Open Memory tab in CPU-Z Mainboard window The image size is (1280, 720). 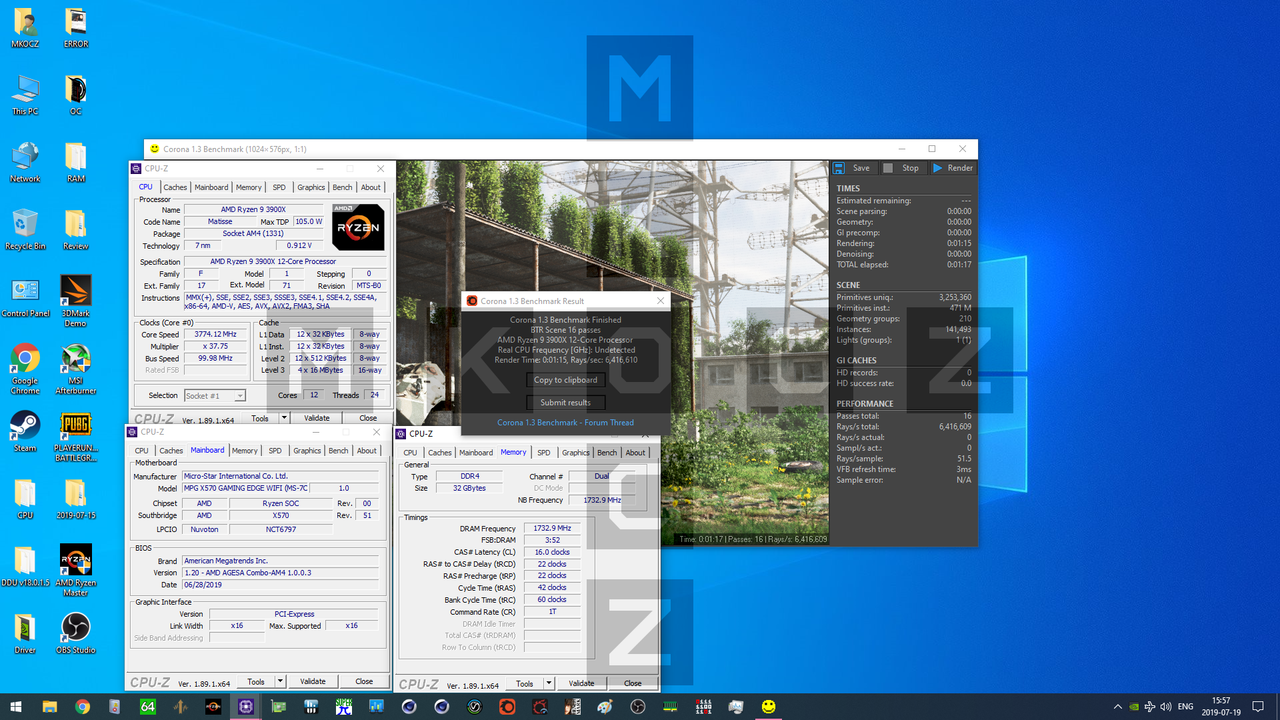[x=244, y=450]
